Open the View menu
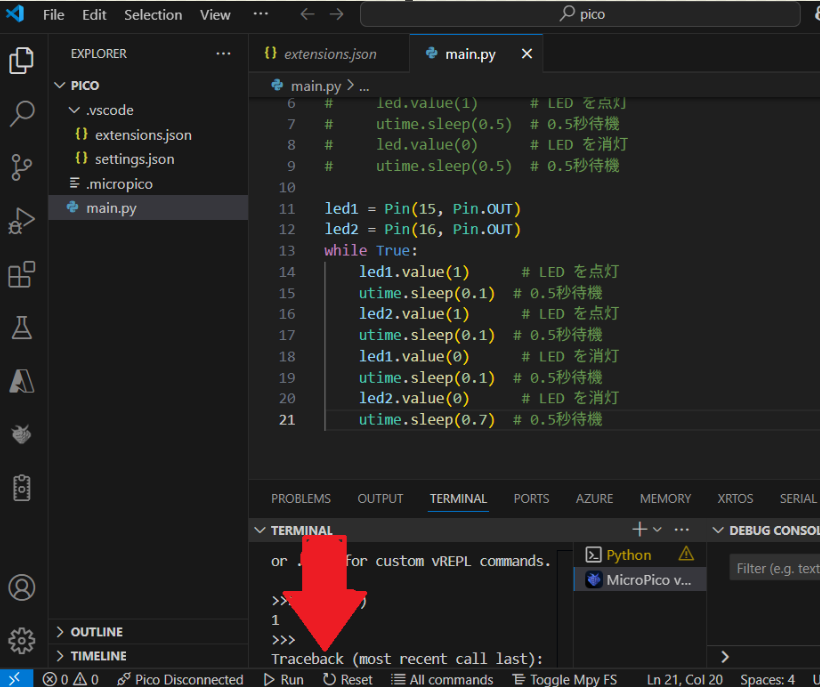820x687 pixels. pos(215,15)
